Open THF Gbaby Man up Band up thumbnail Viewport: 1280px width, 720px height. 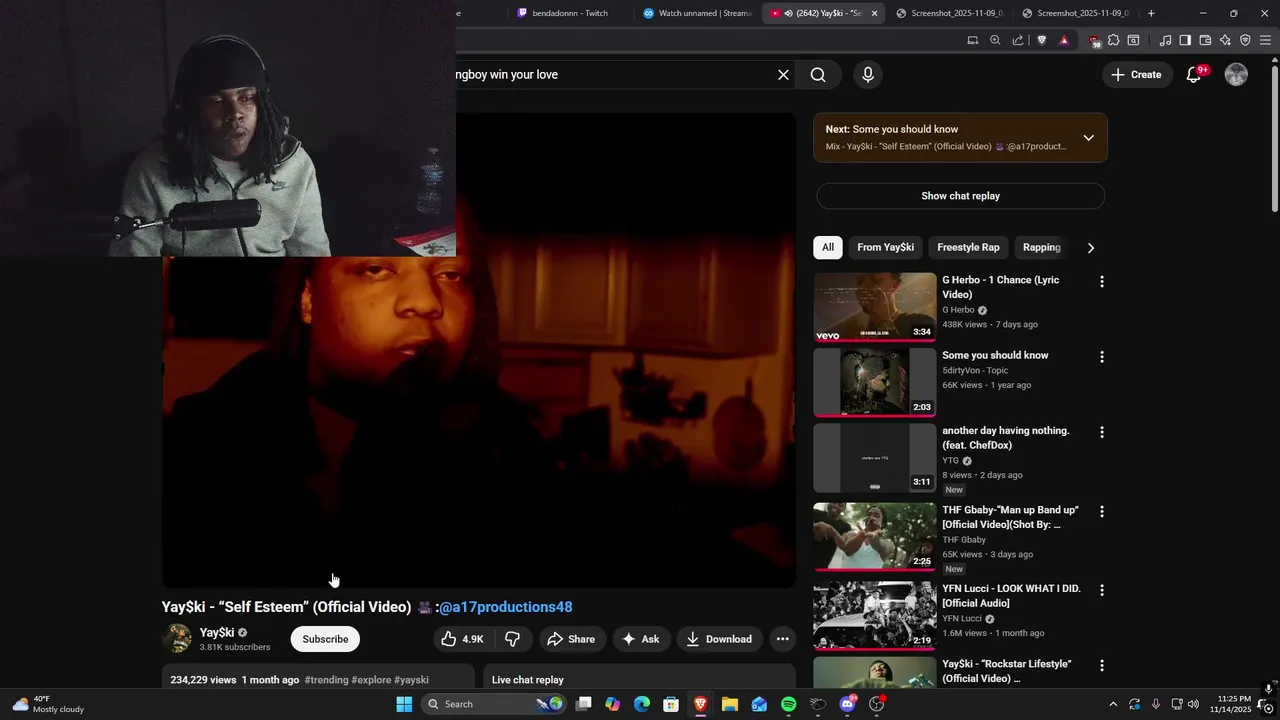[875, 537]
